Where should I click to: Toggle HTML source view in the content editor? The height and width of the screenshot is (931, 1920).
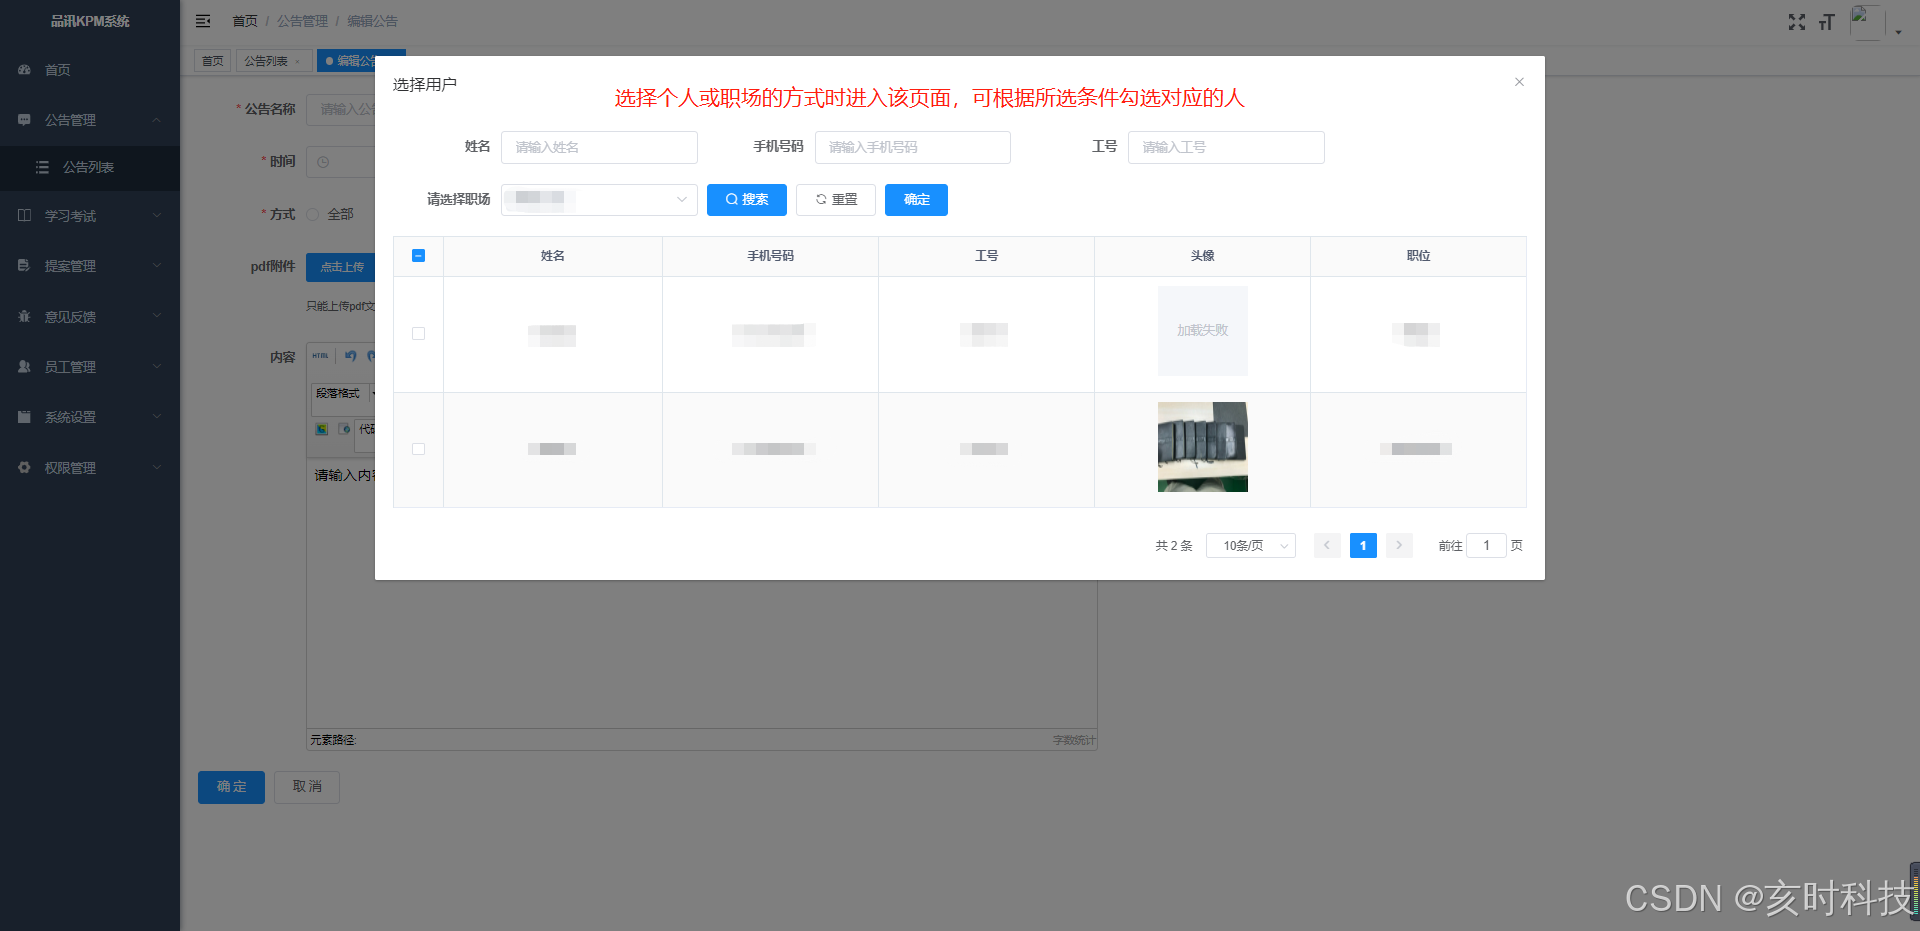(320, 356)
